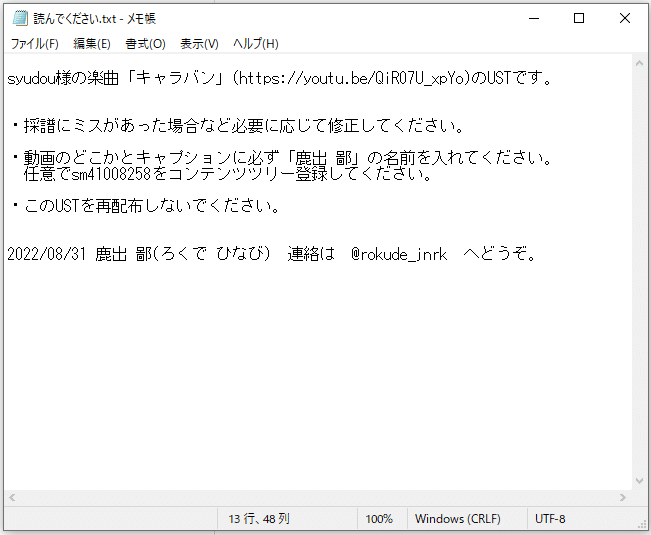This screenshot has width=651, height=535.
Task: Click horizontal scrollbar left arrow
Action: (x=12, y=497)
